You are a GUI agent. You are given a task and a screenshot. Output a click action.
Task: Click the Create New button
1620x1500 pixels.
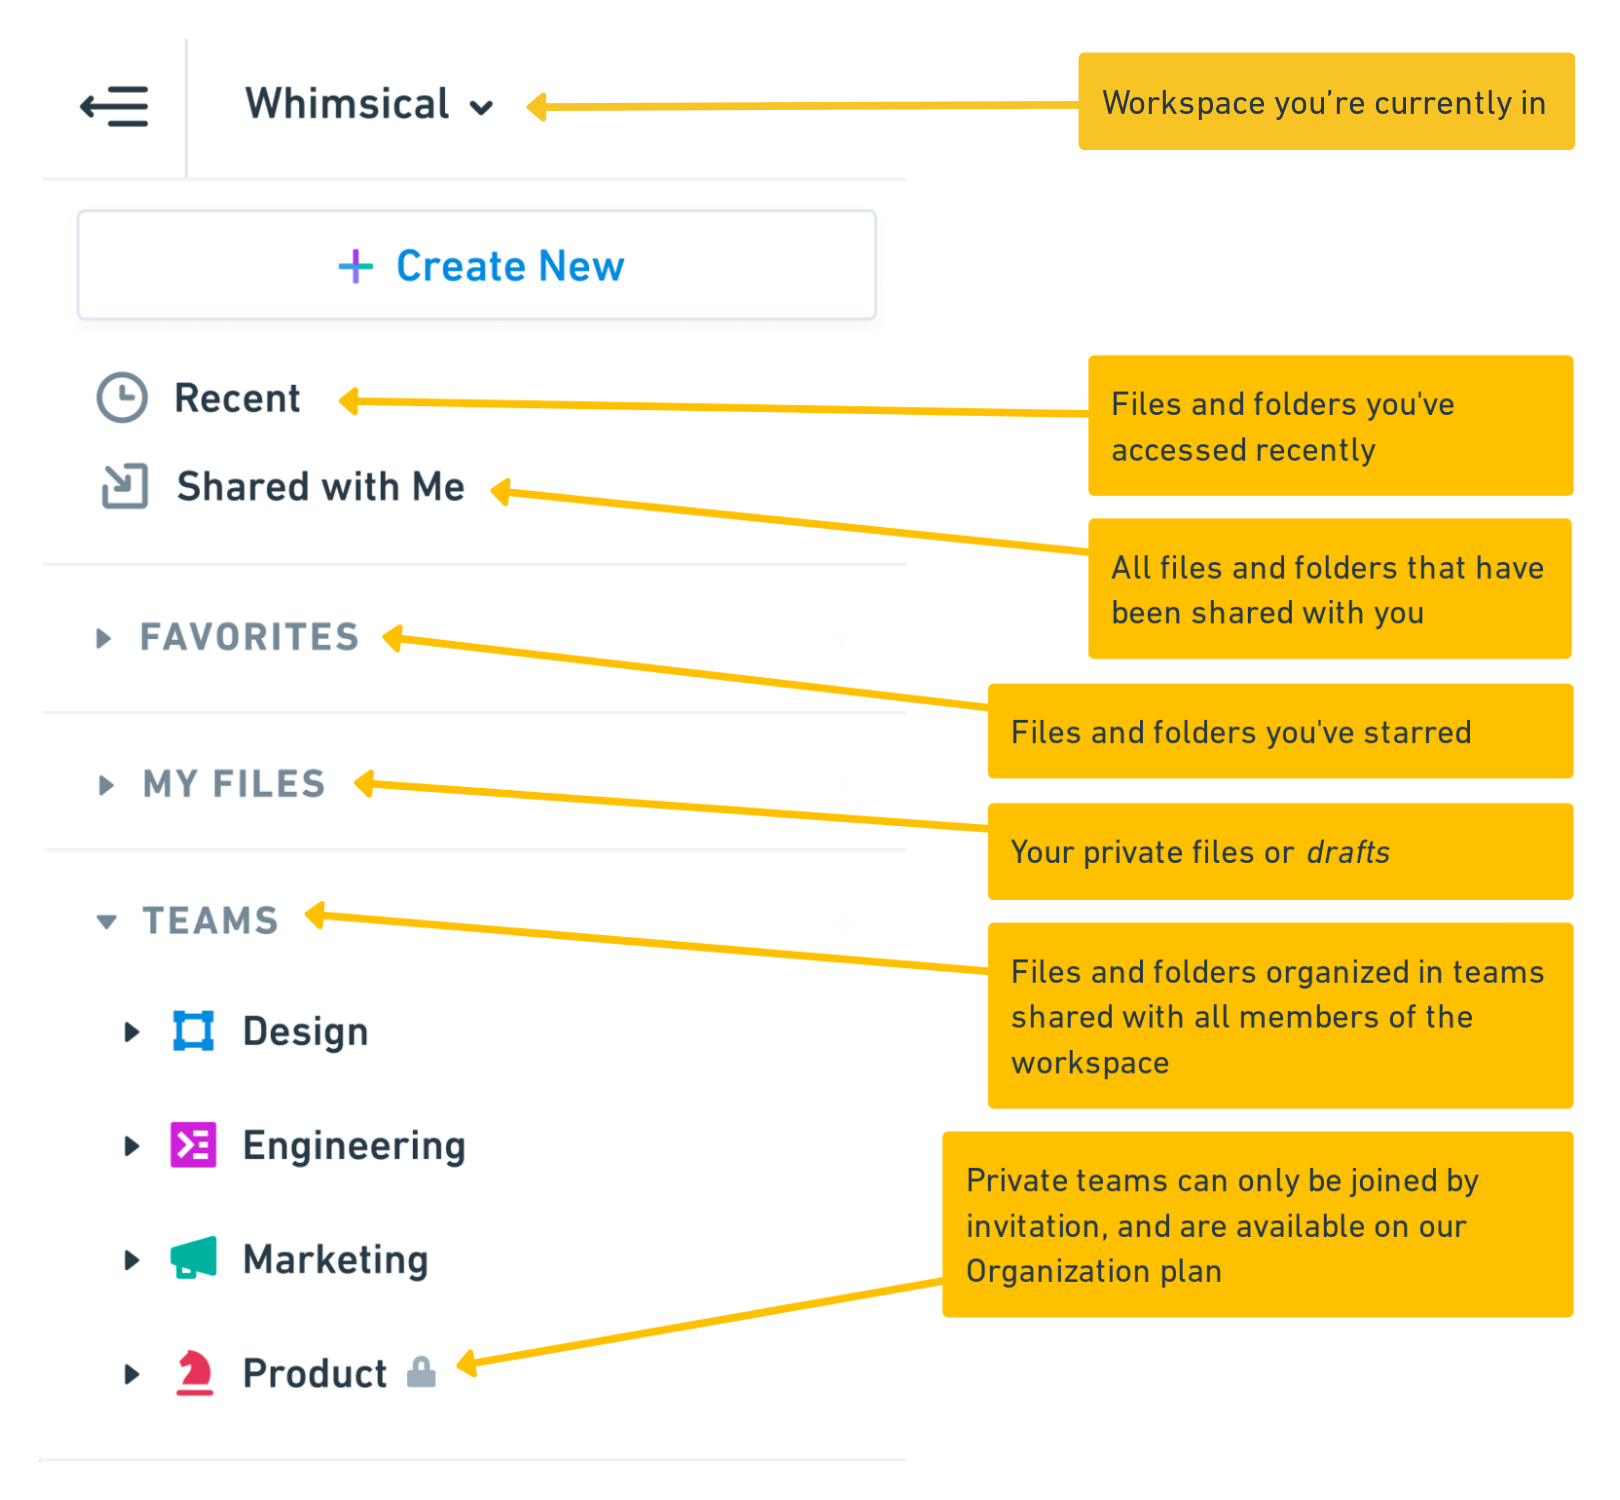[x=476, y=265]
